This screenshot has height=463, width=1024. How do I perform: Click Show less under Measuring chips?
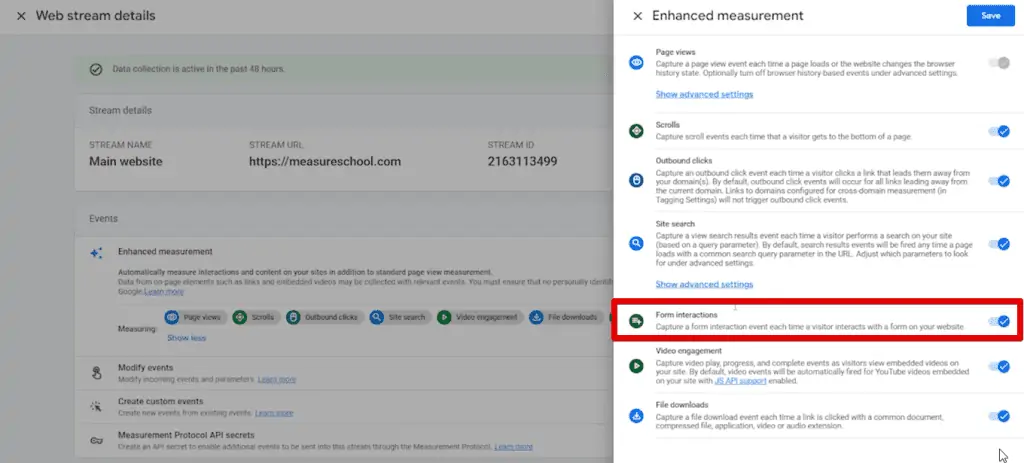tap(186, 338)
